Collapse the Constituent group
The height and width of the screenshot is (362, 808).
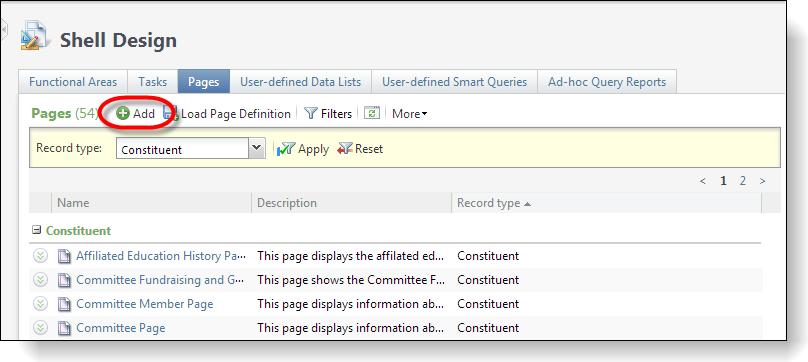(37, 230)
